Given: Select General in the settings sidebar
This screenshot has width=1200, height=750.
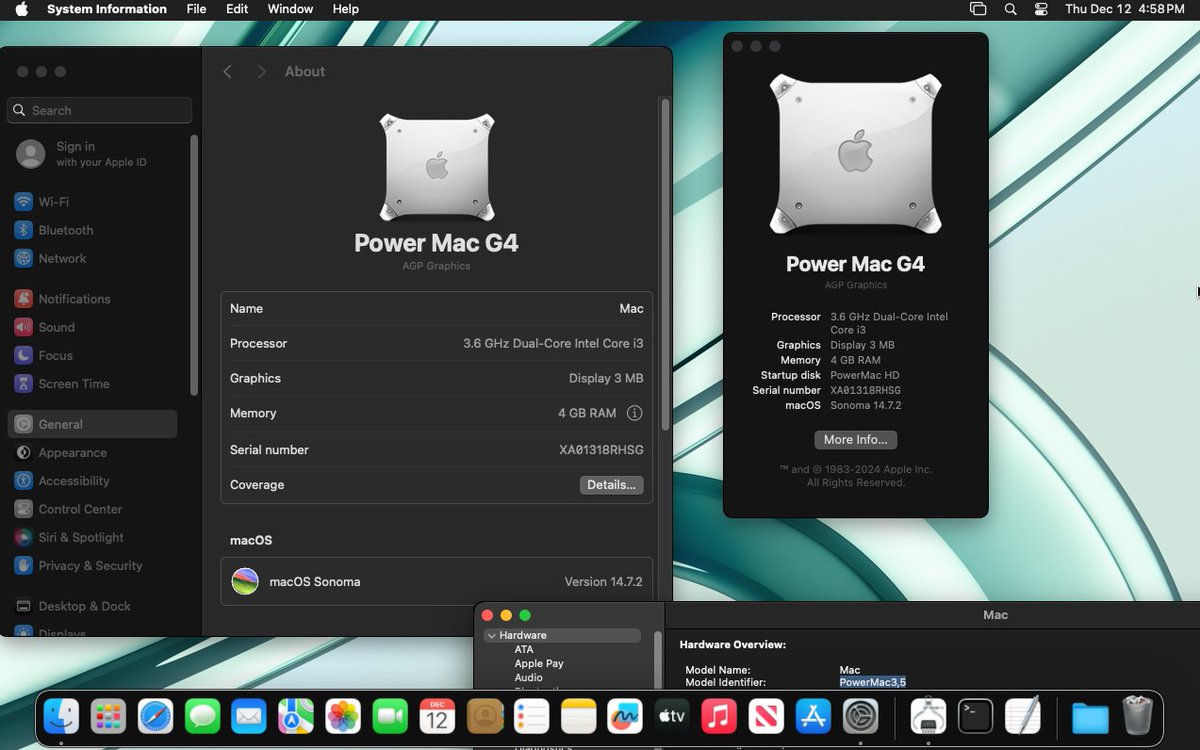Looking at the screenshot, I should tap(92, 424).
